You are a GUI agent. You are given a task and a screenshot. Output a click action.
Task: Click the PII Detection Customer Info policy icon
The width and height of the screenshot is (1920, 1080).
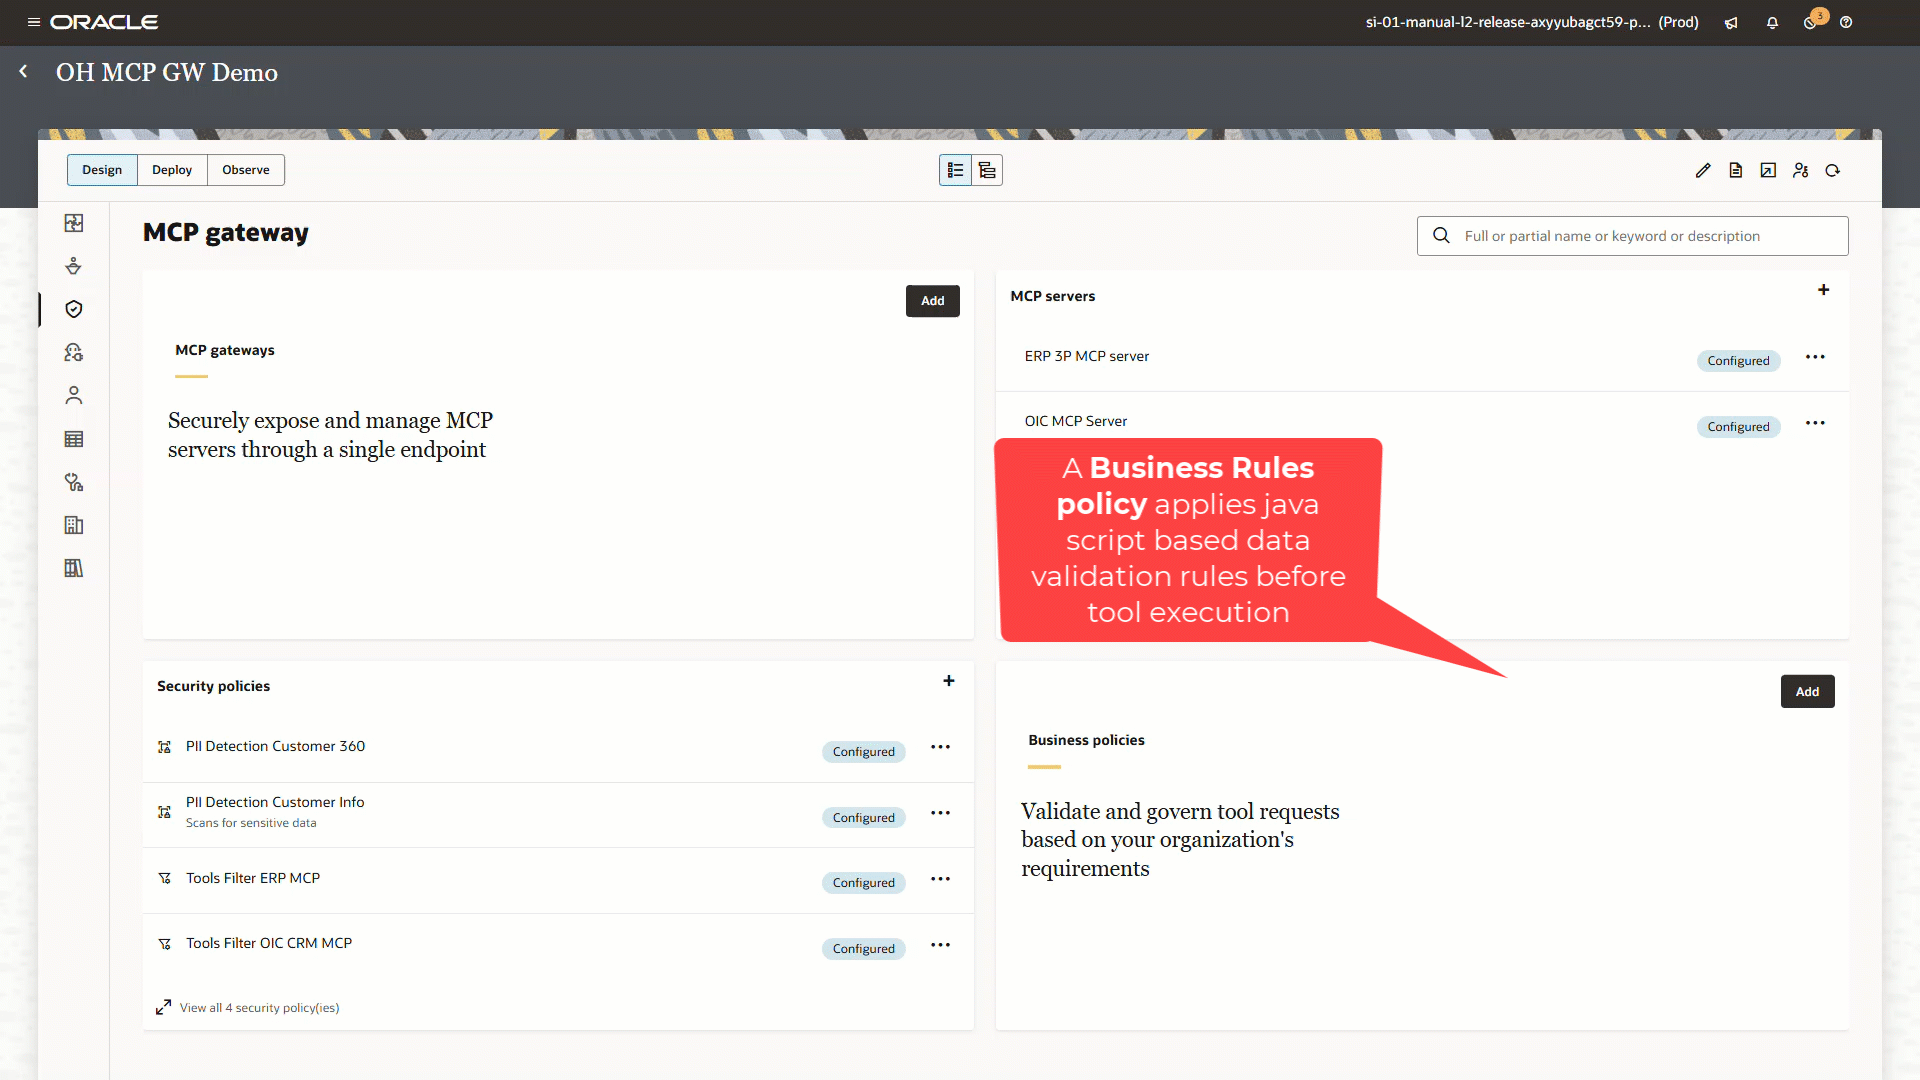tap(164, 812)
